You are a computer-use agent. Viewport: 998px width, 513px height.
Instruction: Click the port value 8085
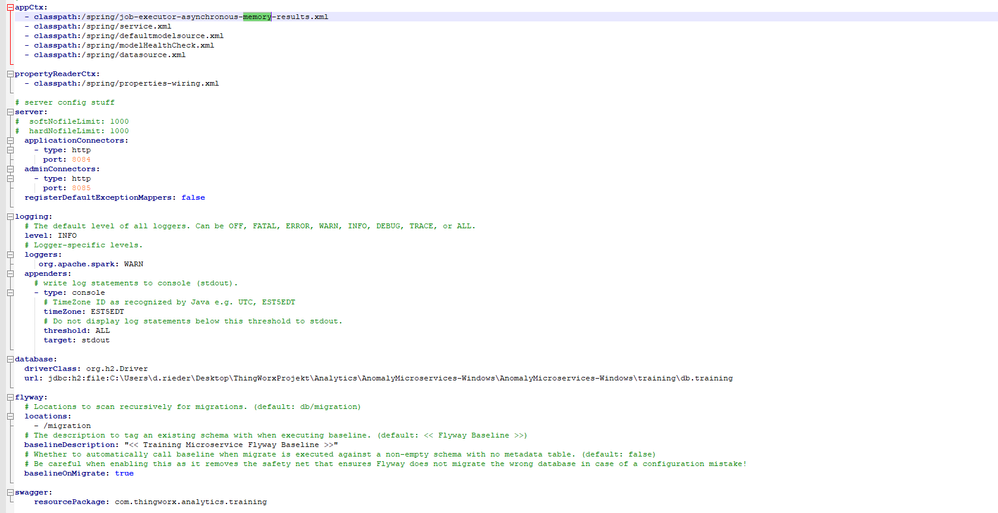point(81,188)
